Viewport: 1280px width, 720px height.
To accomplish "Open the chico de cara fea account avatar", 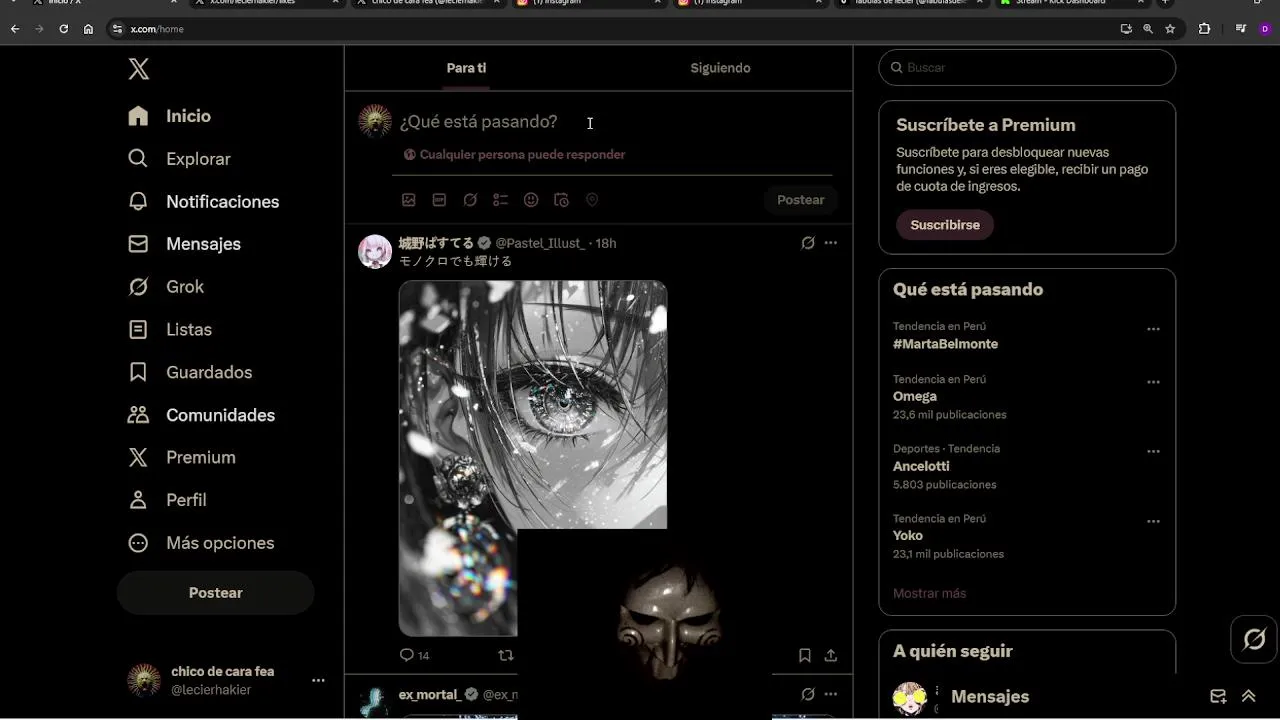I will point(144,680).
